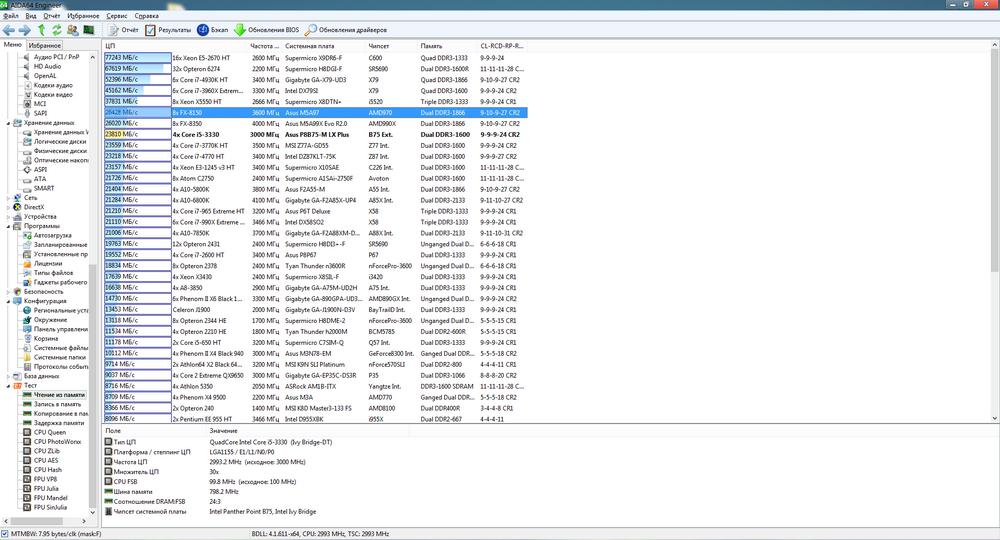Select the 16x Xeon E5-2670 HT row
This screenshot has height=540, width=1000.
click(x=316, y=58)
